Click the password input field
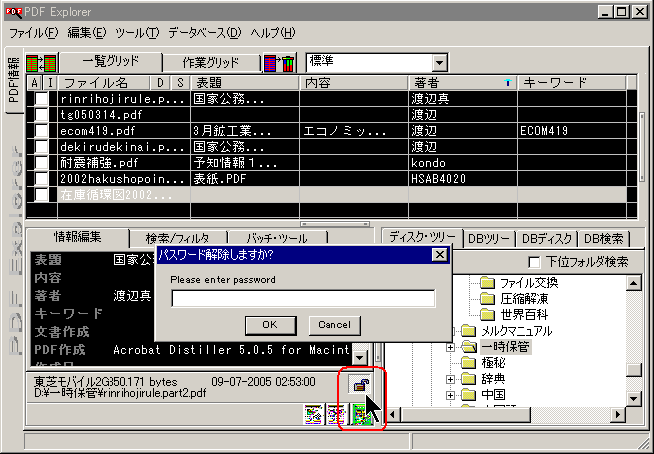The height and width of the screenshot is (454, 654). click(x=303, y=298)
